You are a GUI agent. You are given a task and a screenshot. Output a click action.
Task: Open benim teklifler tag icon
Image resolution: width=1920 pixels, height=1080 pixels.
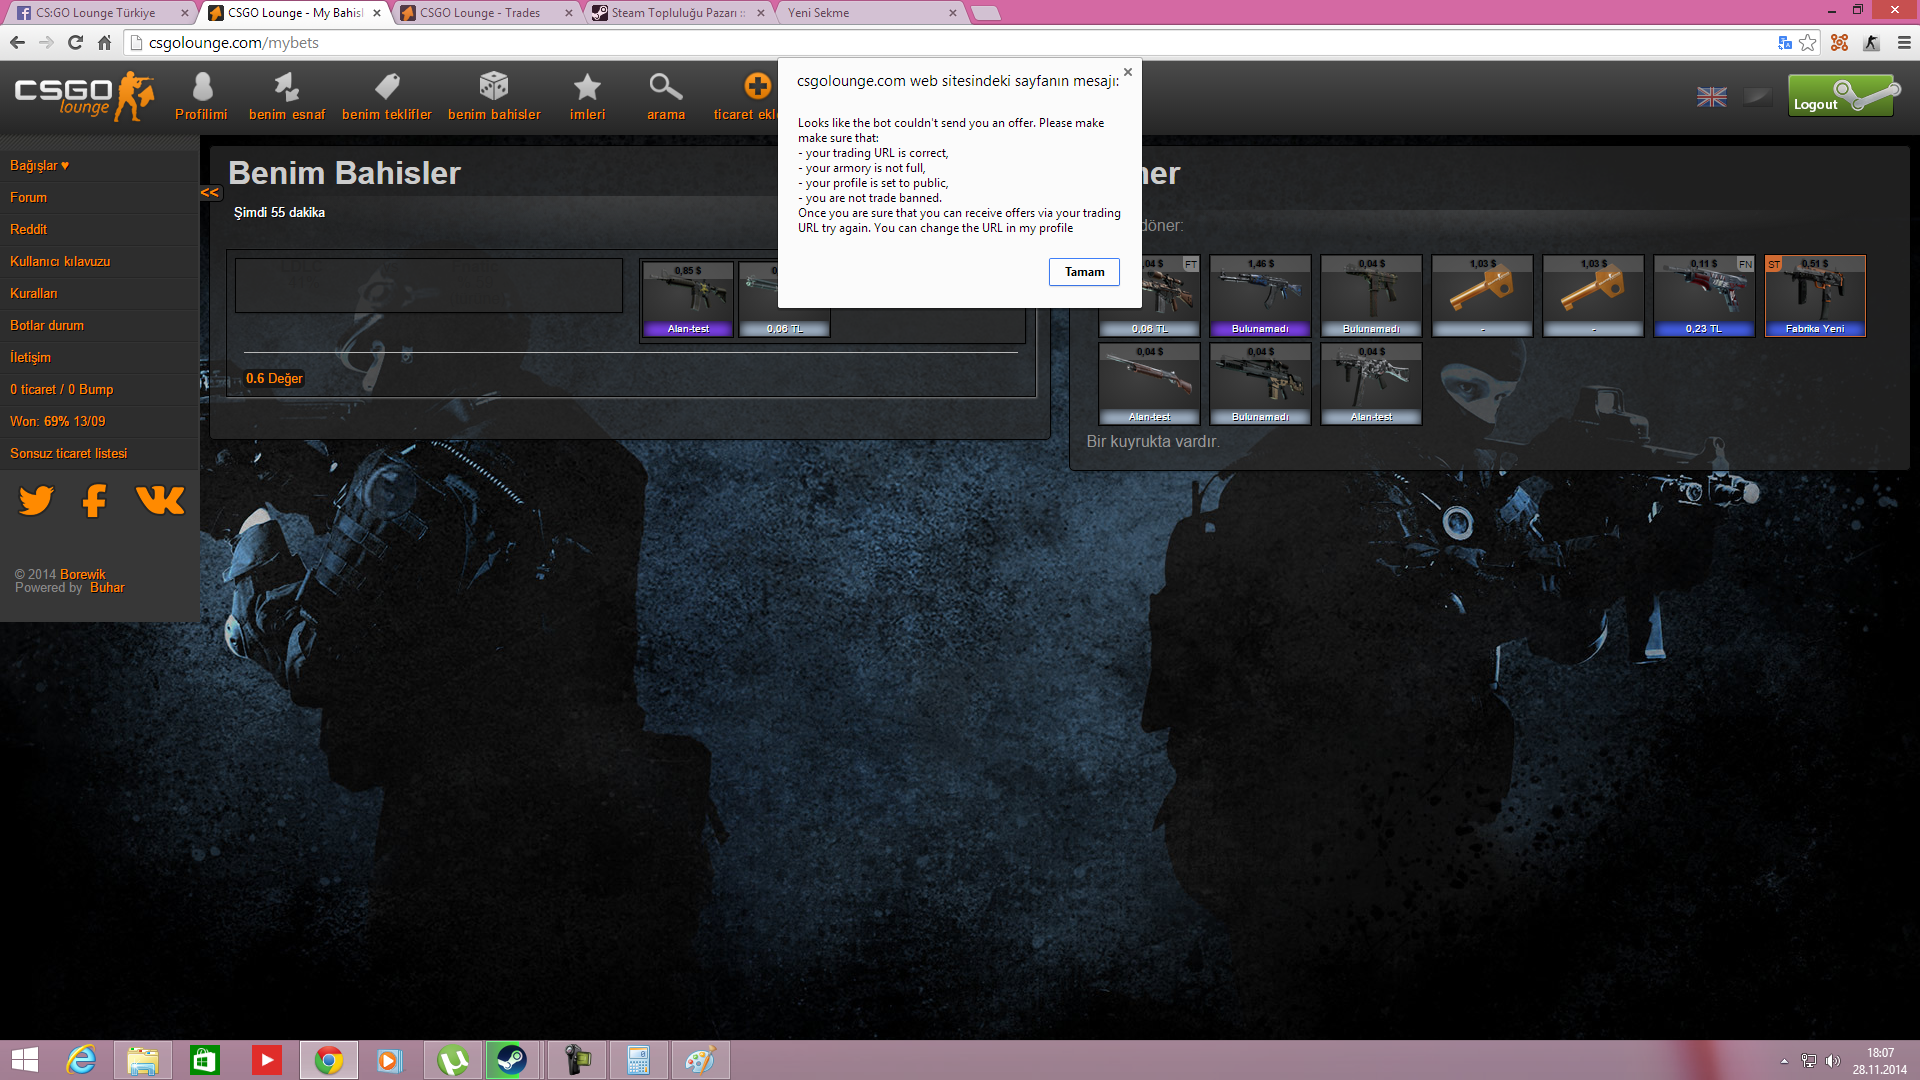click(x=387, y=97)
